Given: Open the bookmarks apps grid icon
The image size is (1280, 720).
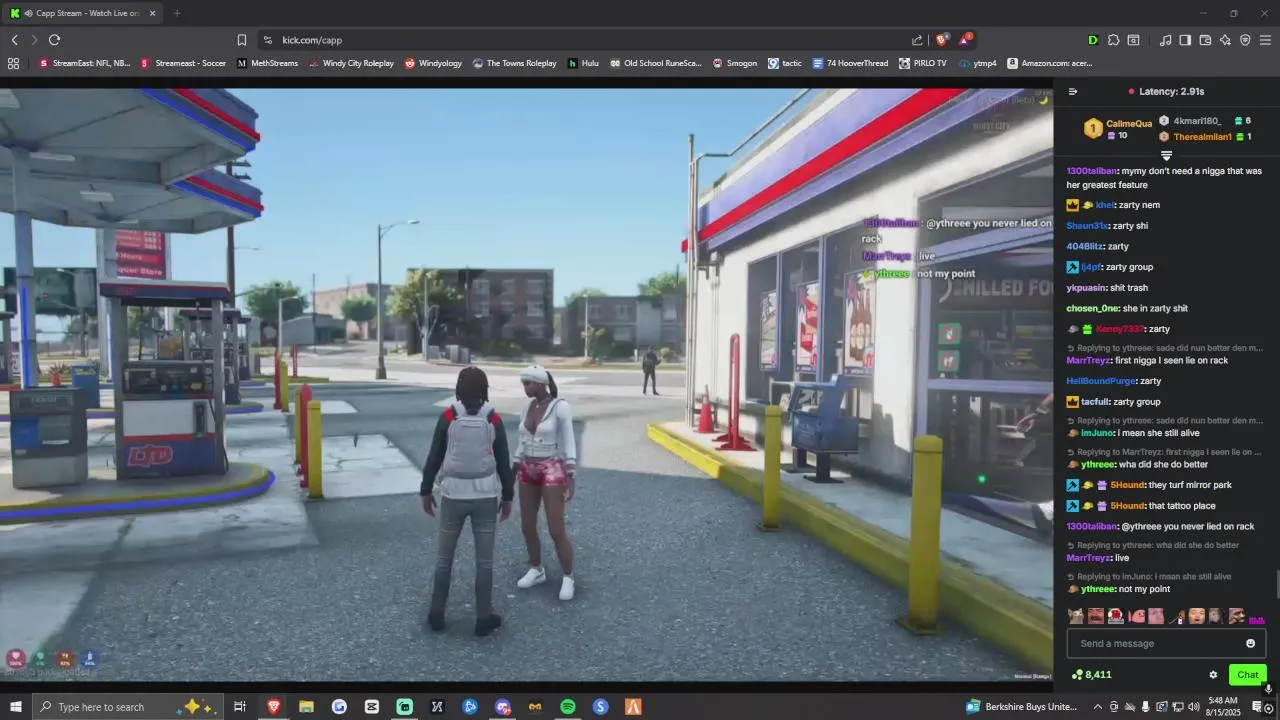Looking at the screenshot, I should coord(13,63).
